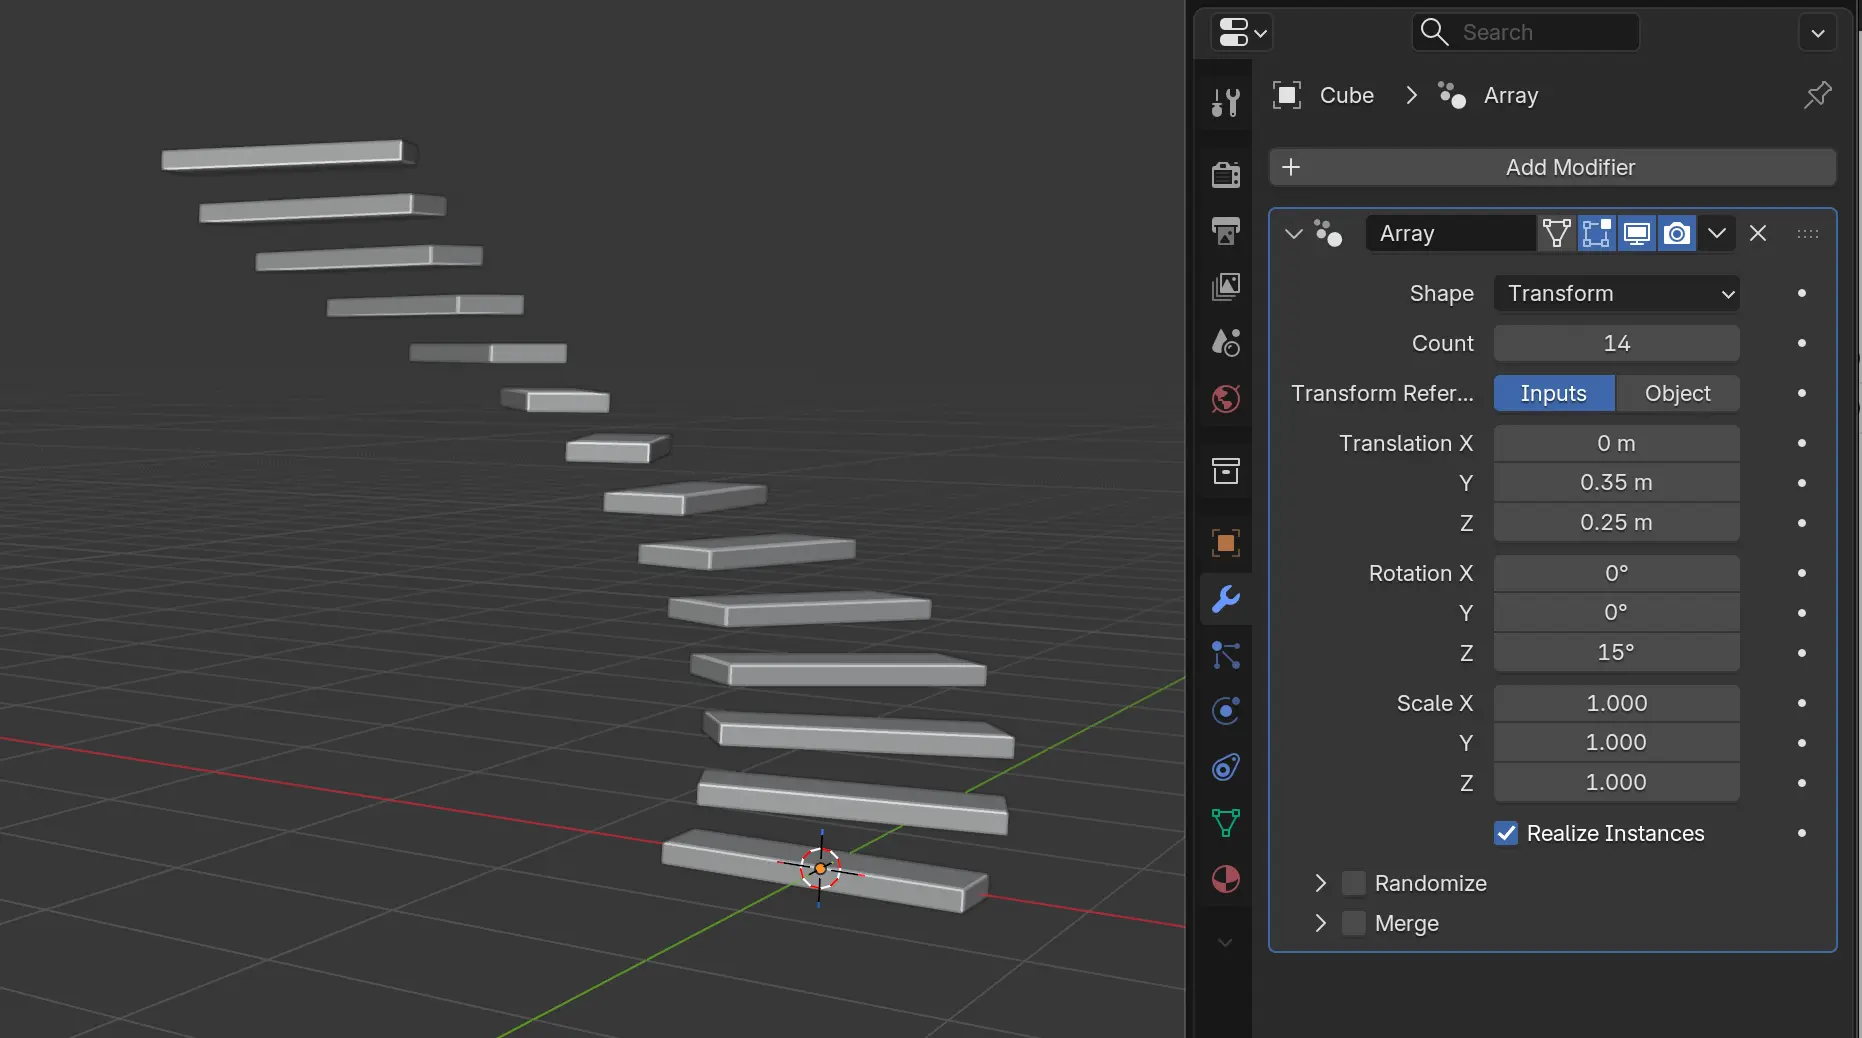Click the Add Modifier button
Viewport: 1862px width, 1038px height.
[1553, 167]
